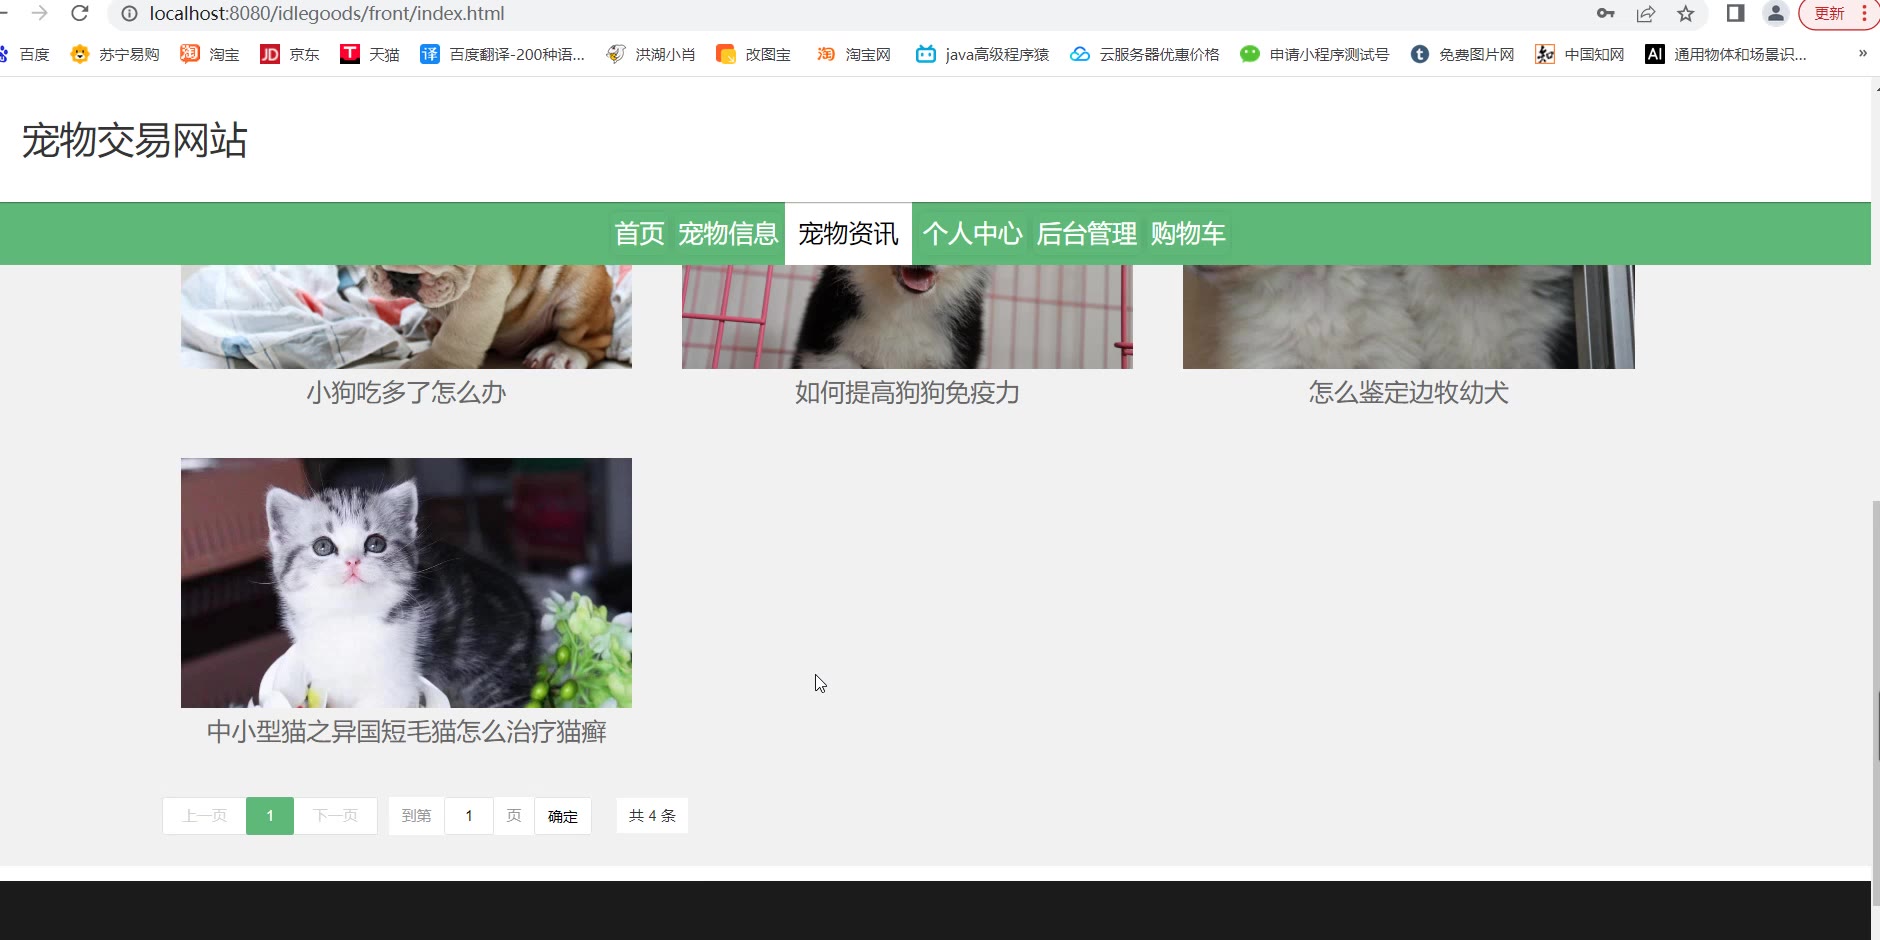This screenshot has width=1880, height=940.
Task: Open the 后台管理 navigation tab
Action: click(1086, 234)
